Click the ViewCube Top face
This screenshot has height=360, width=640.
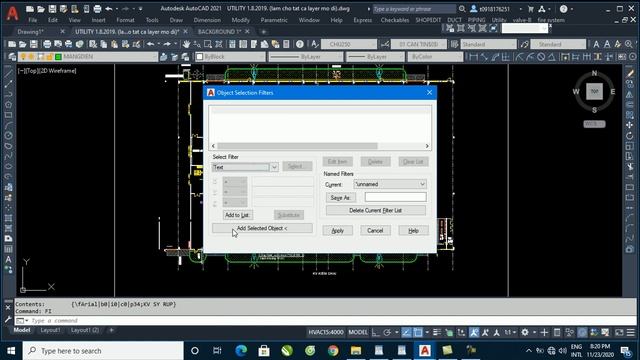[594, 91]
